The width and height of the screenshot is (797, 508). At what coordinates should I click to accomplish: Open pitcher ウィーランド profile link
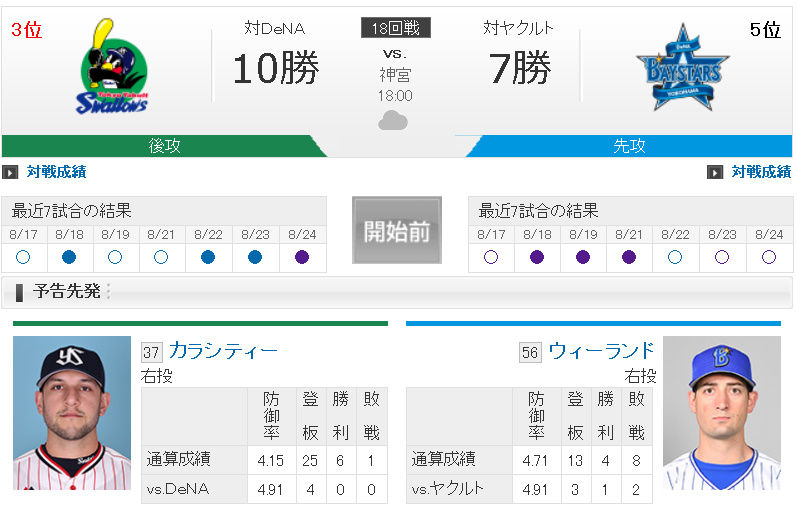click(601, 350)
